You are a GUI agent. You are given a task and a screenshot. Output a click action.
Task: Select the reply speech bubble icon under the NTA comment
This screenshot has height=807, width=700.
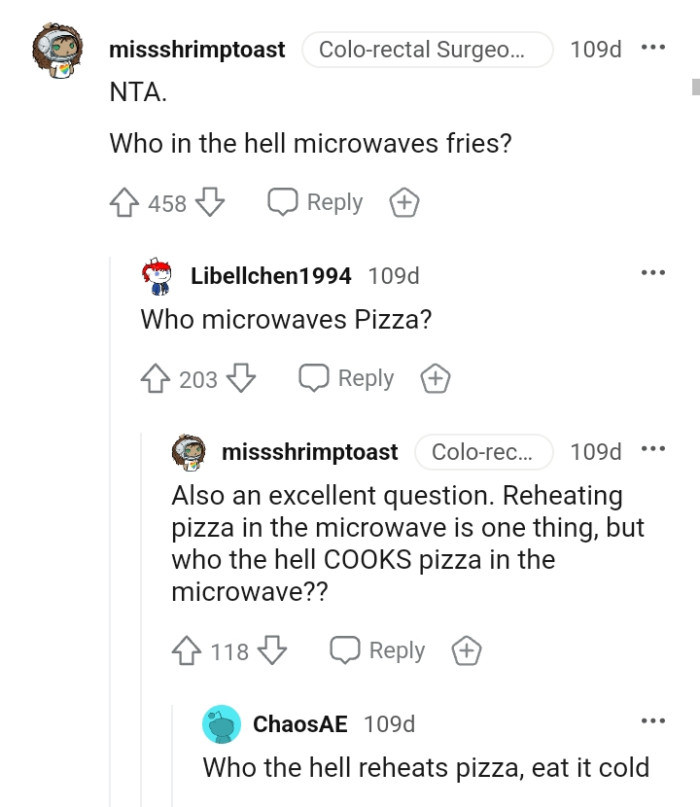[283, 202]
